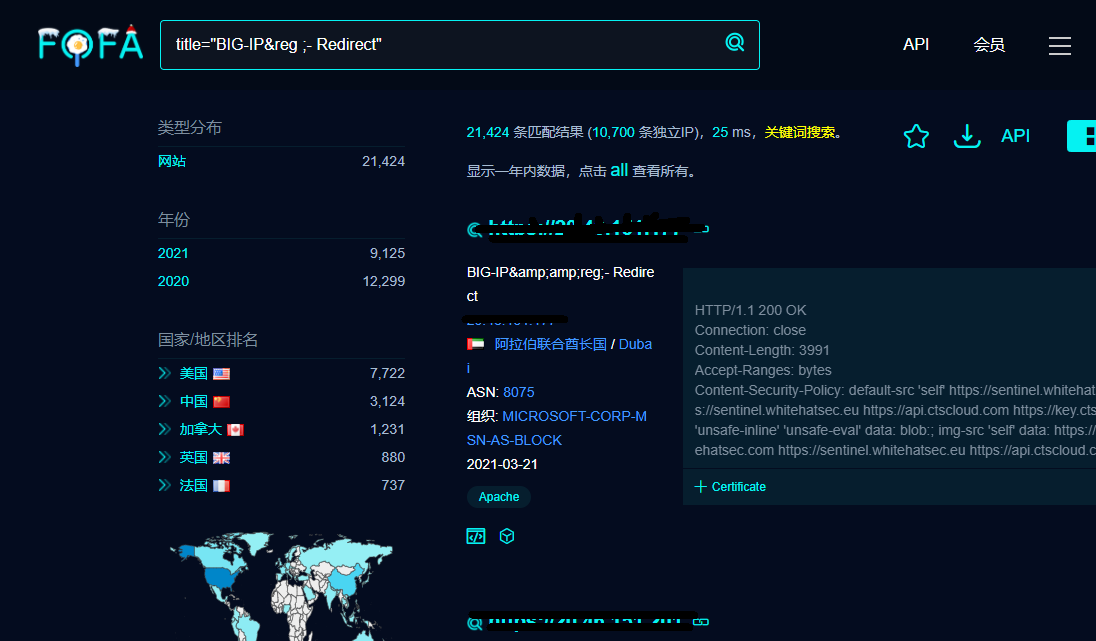Expand the 法国 country entry
The width and height of the screenshot is (1096, 641).
tap(164, 485)
